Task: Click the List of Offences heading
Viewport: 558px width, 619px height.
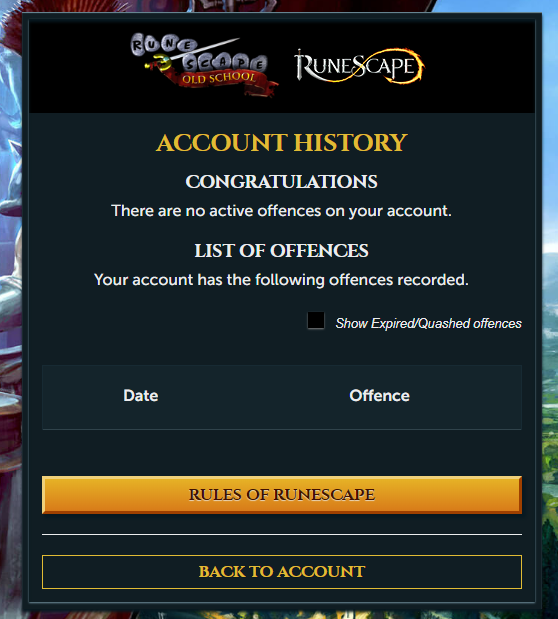Action: point(282,251)
